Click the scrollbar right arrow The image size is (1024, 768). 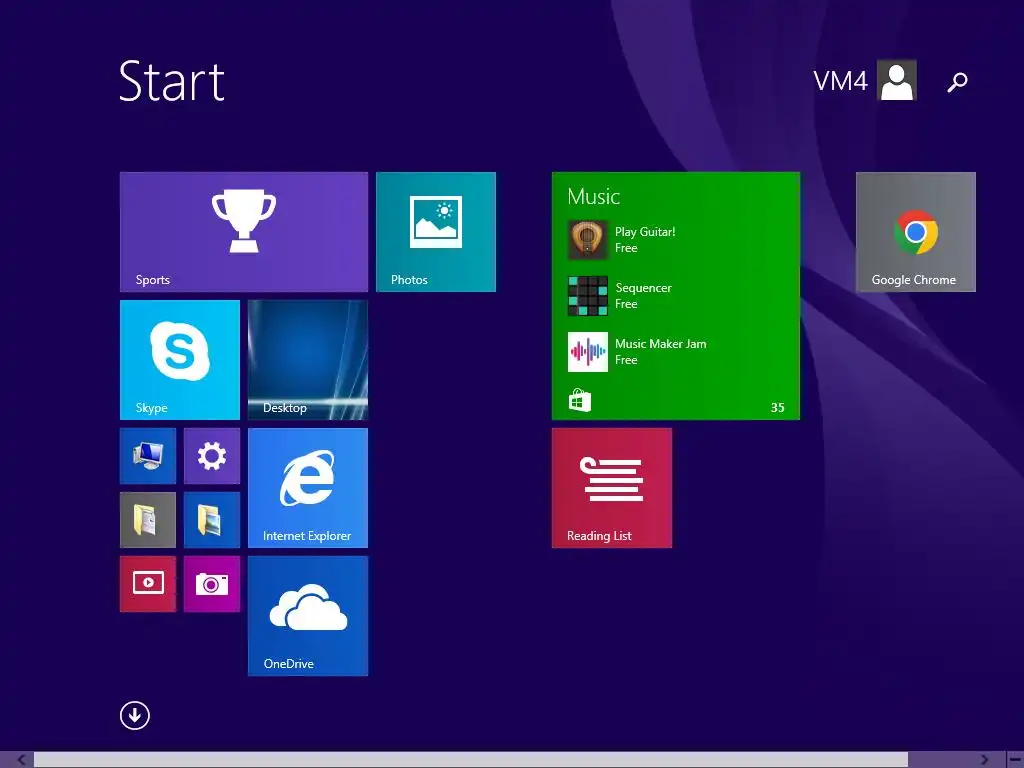click(985, 760)
